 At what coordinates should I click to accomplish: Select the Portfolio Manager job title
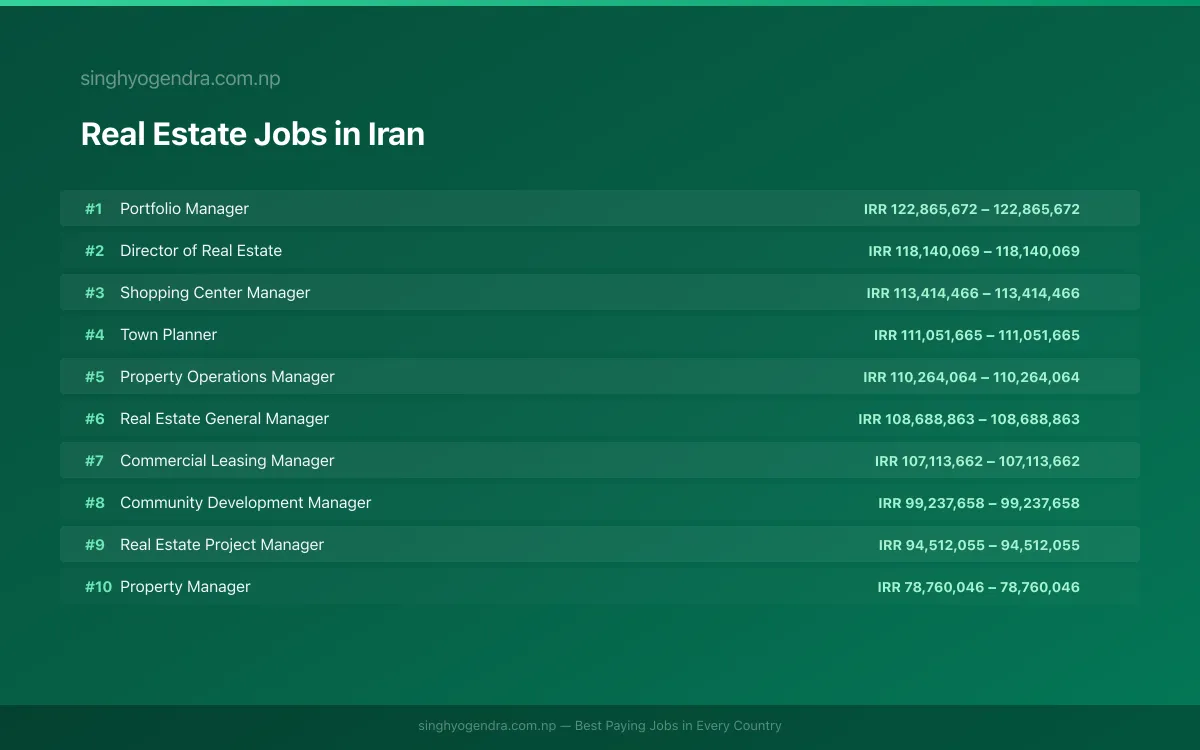tap(184, 209)
